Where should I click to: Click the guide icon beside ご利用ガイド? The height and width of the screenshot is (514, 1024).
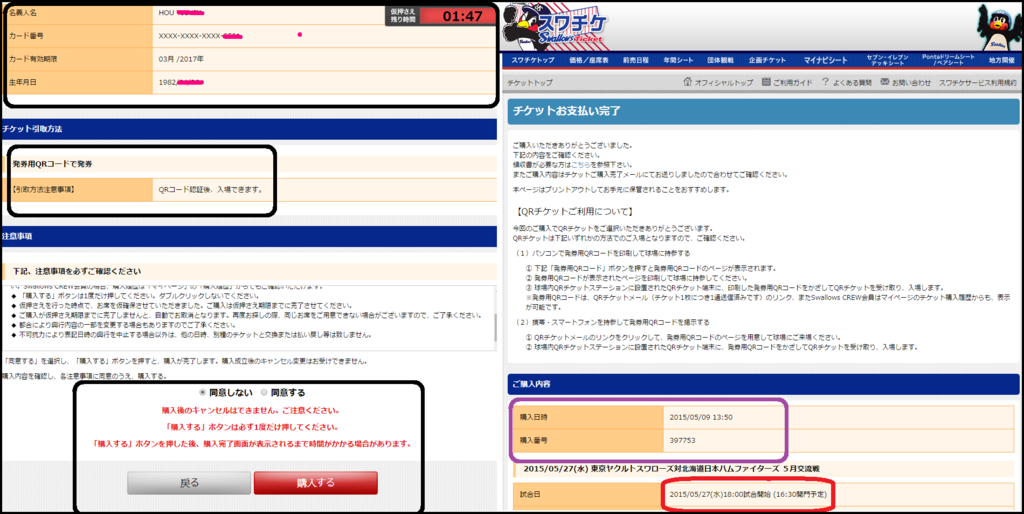pos(767,82)
